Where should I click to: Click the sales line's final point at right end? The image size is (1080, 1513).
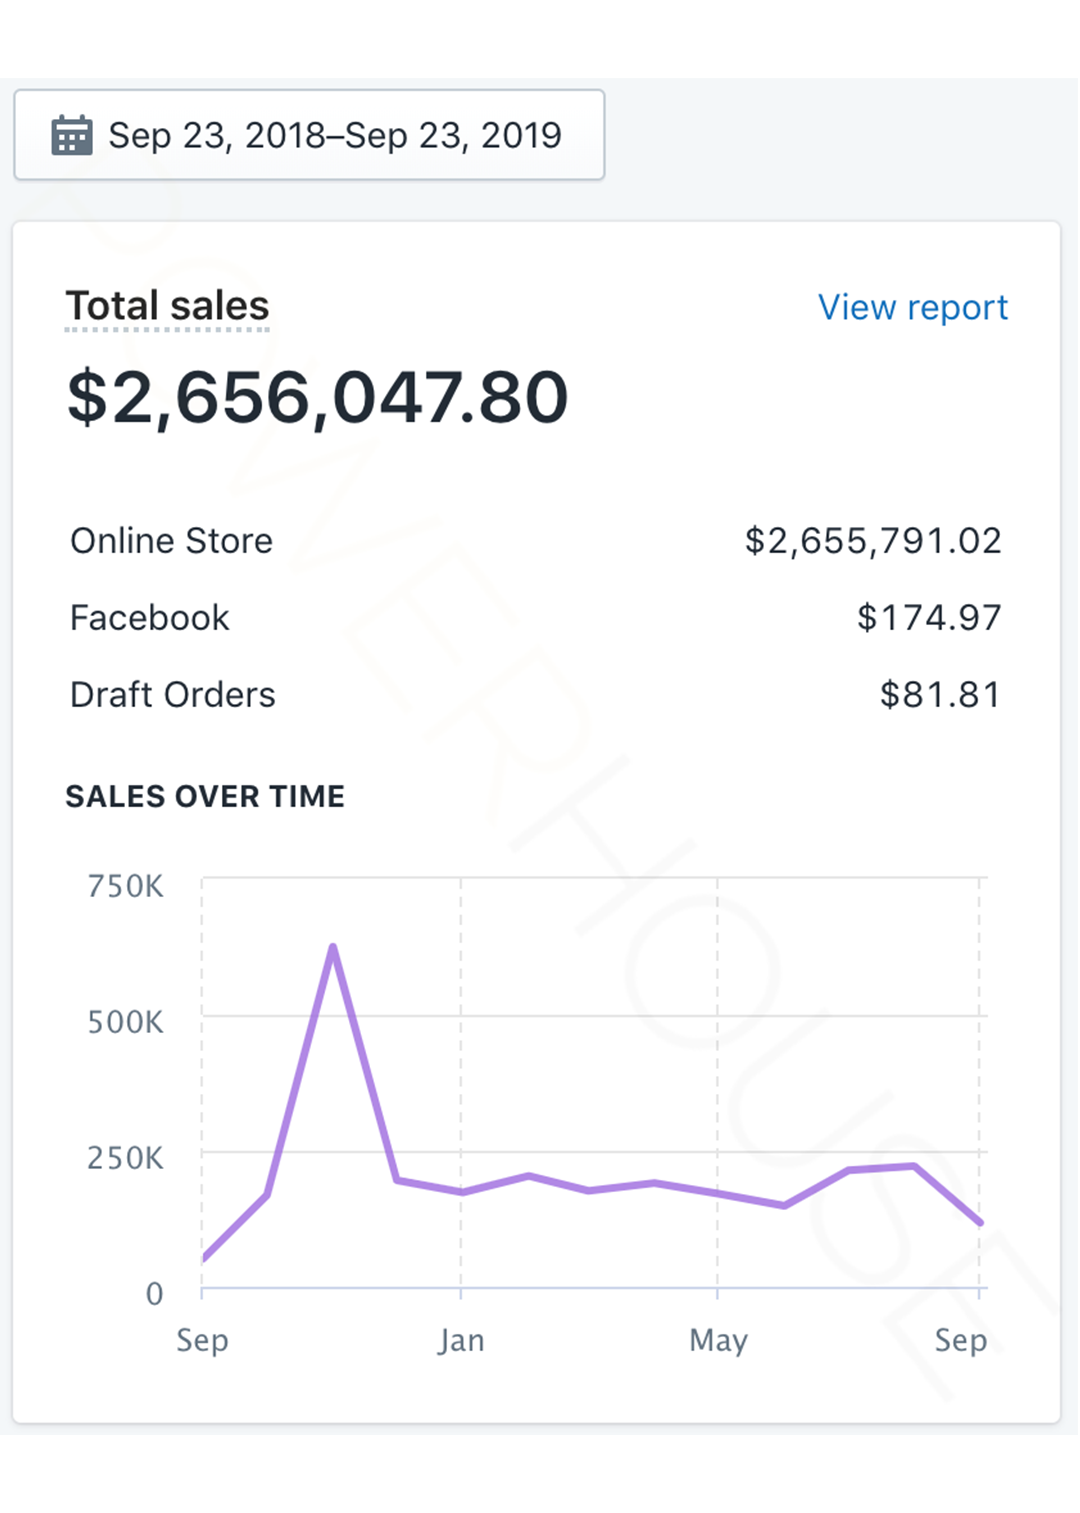tap(980, 1222)
